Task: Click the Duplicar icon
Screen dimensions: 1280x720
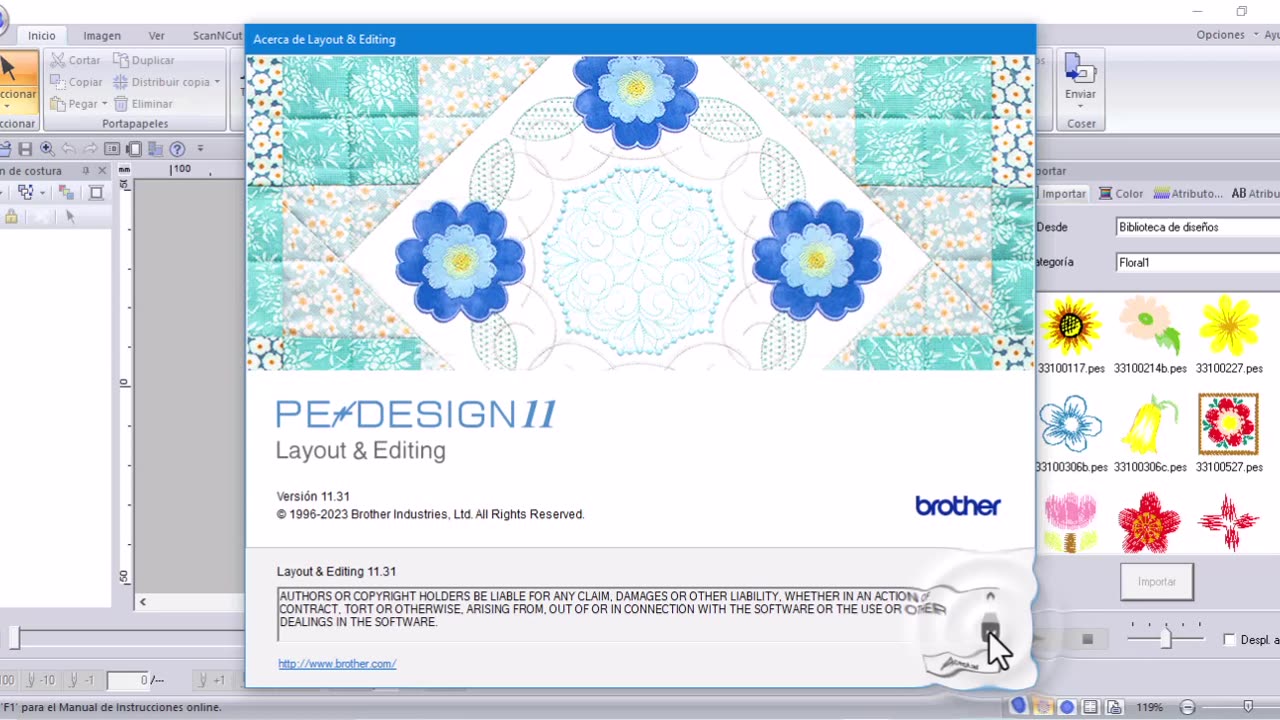Action: (121, 60)
